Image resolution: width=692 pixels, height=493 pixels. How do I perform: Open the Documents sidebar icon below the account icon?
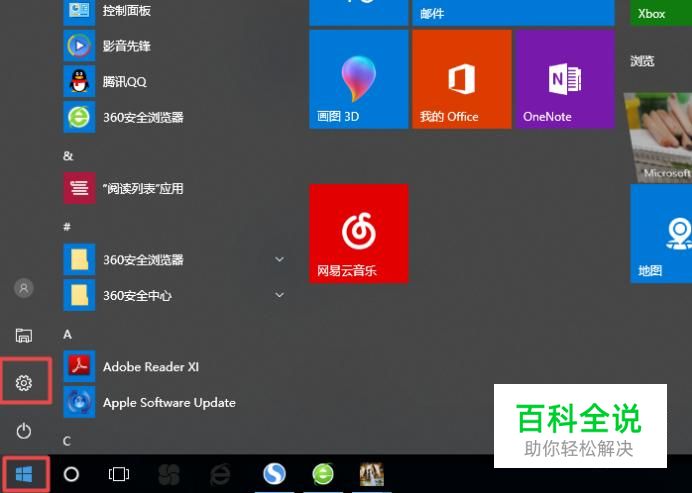tap(24, 335)
